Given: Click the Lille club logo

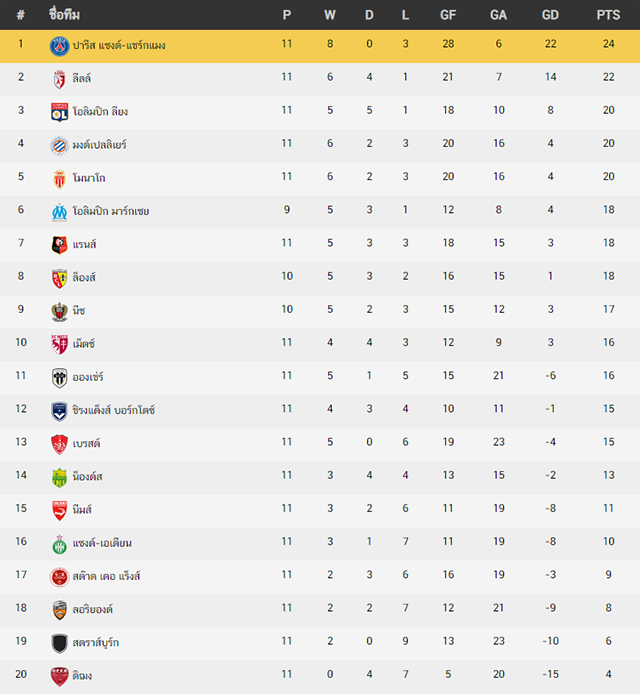Looking at the screenshot, I should (x=59, y=79).
